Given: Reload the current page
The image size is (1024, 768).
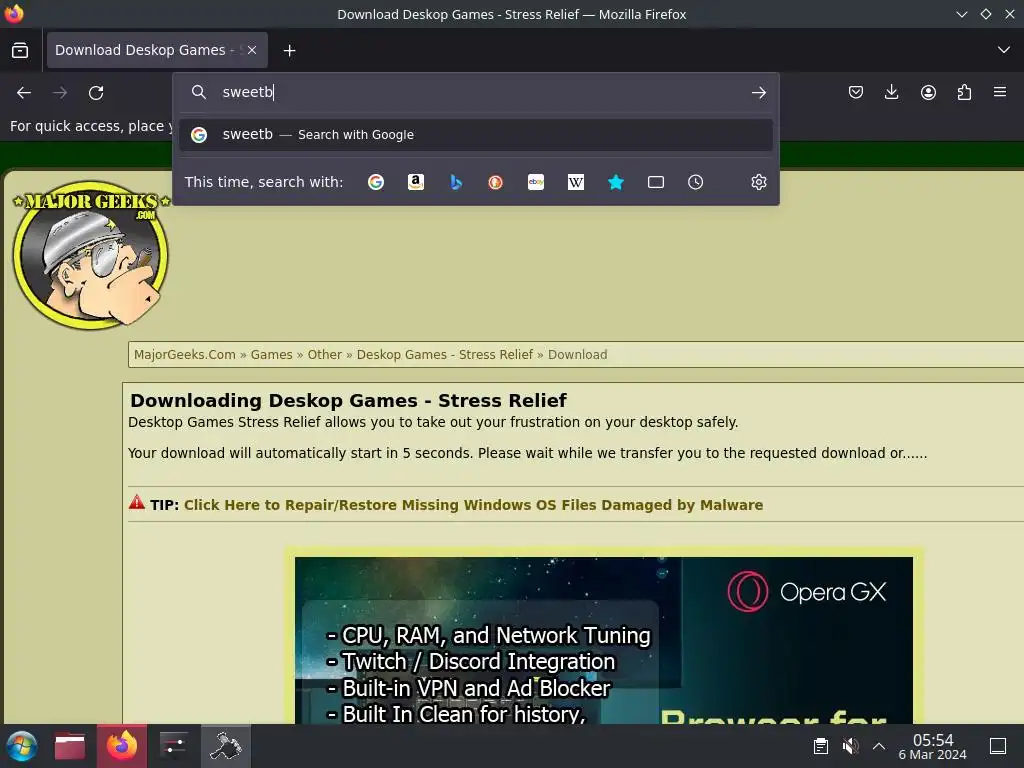Looking at the screenshot, I should pyautogui.click(x=96, y=93).
